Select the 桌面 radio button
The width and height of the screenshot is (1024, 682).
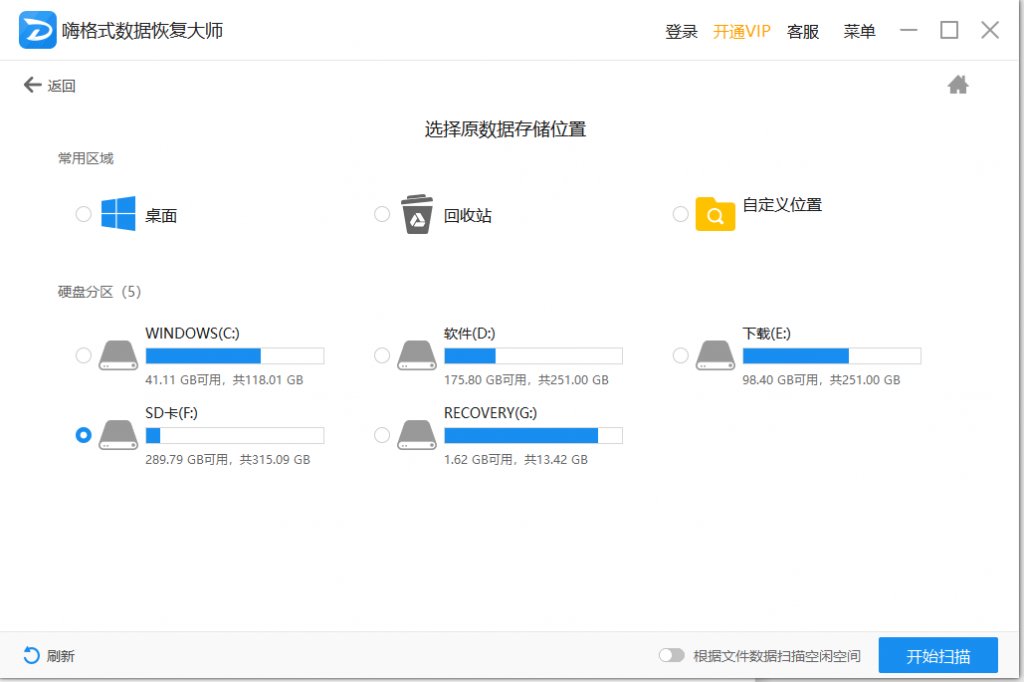[83, 213]
